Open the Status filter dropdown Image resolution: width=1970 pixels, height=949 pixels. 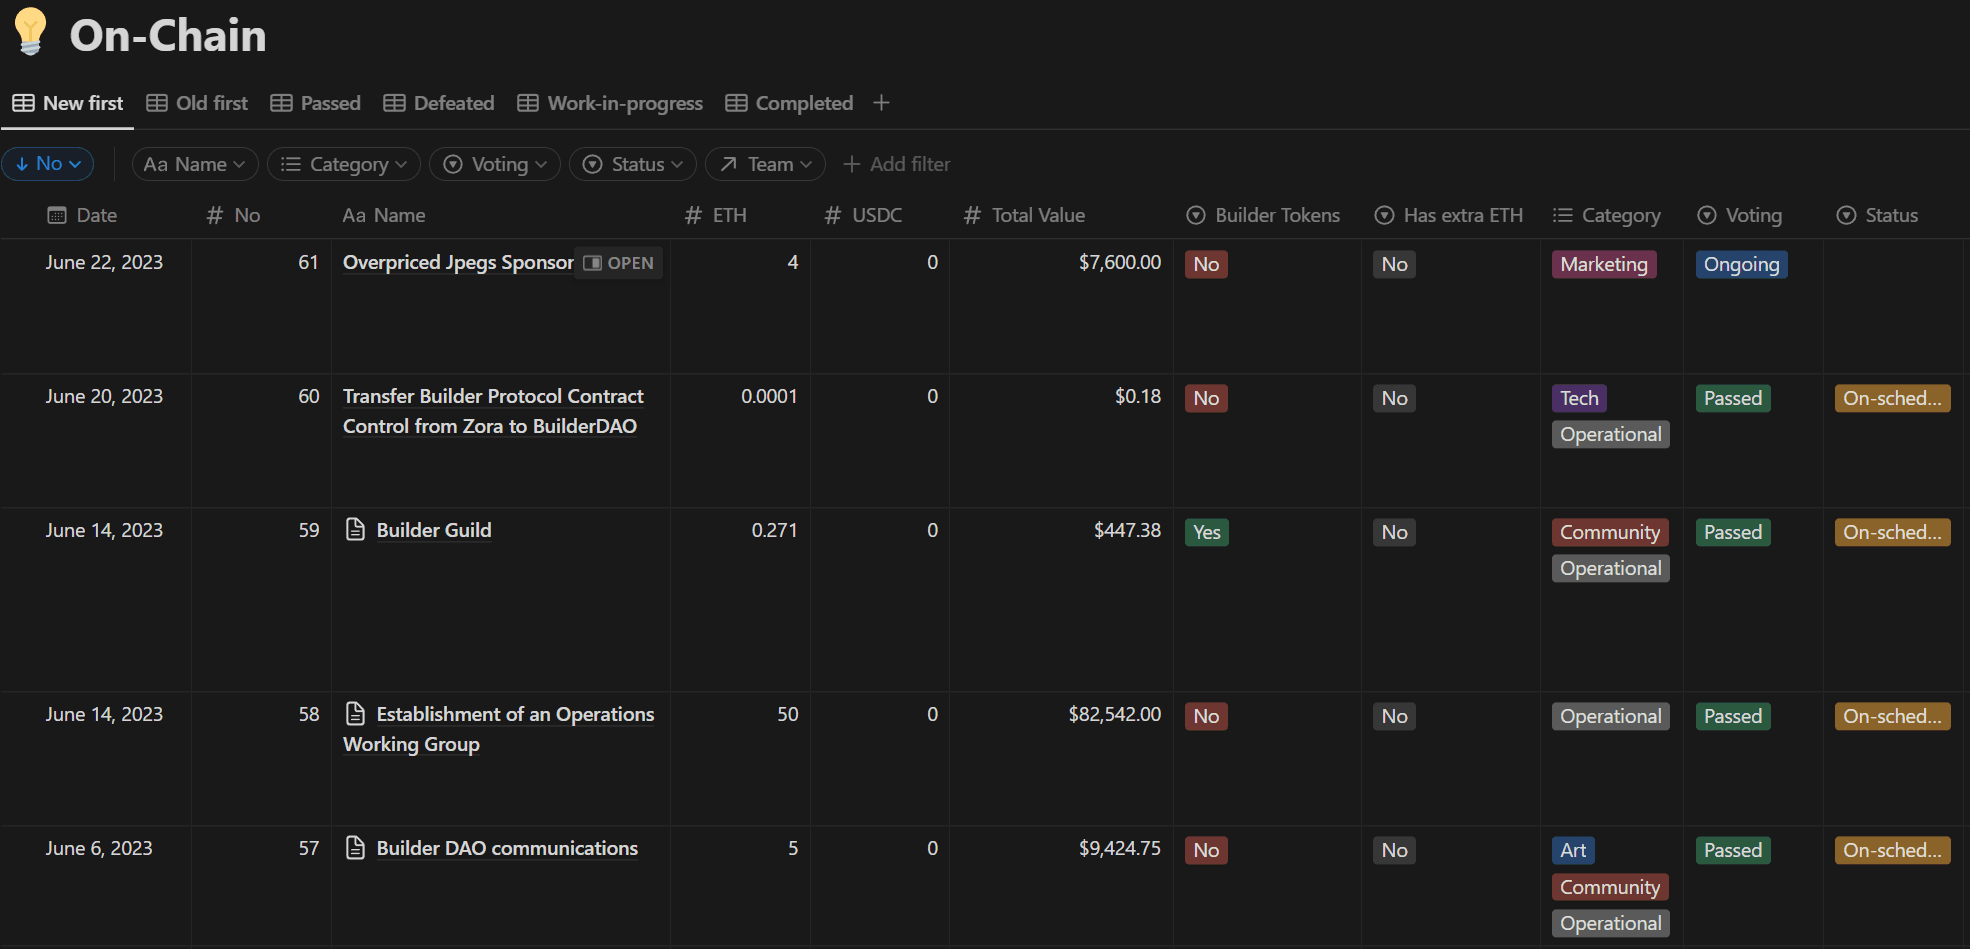pos(633,164)
